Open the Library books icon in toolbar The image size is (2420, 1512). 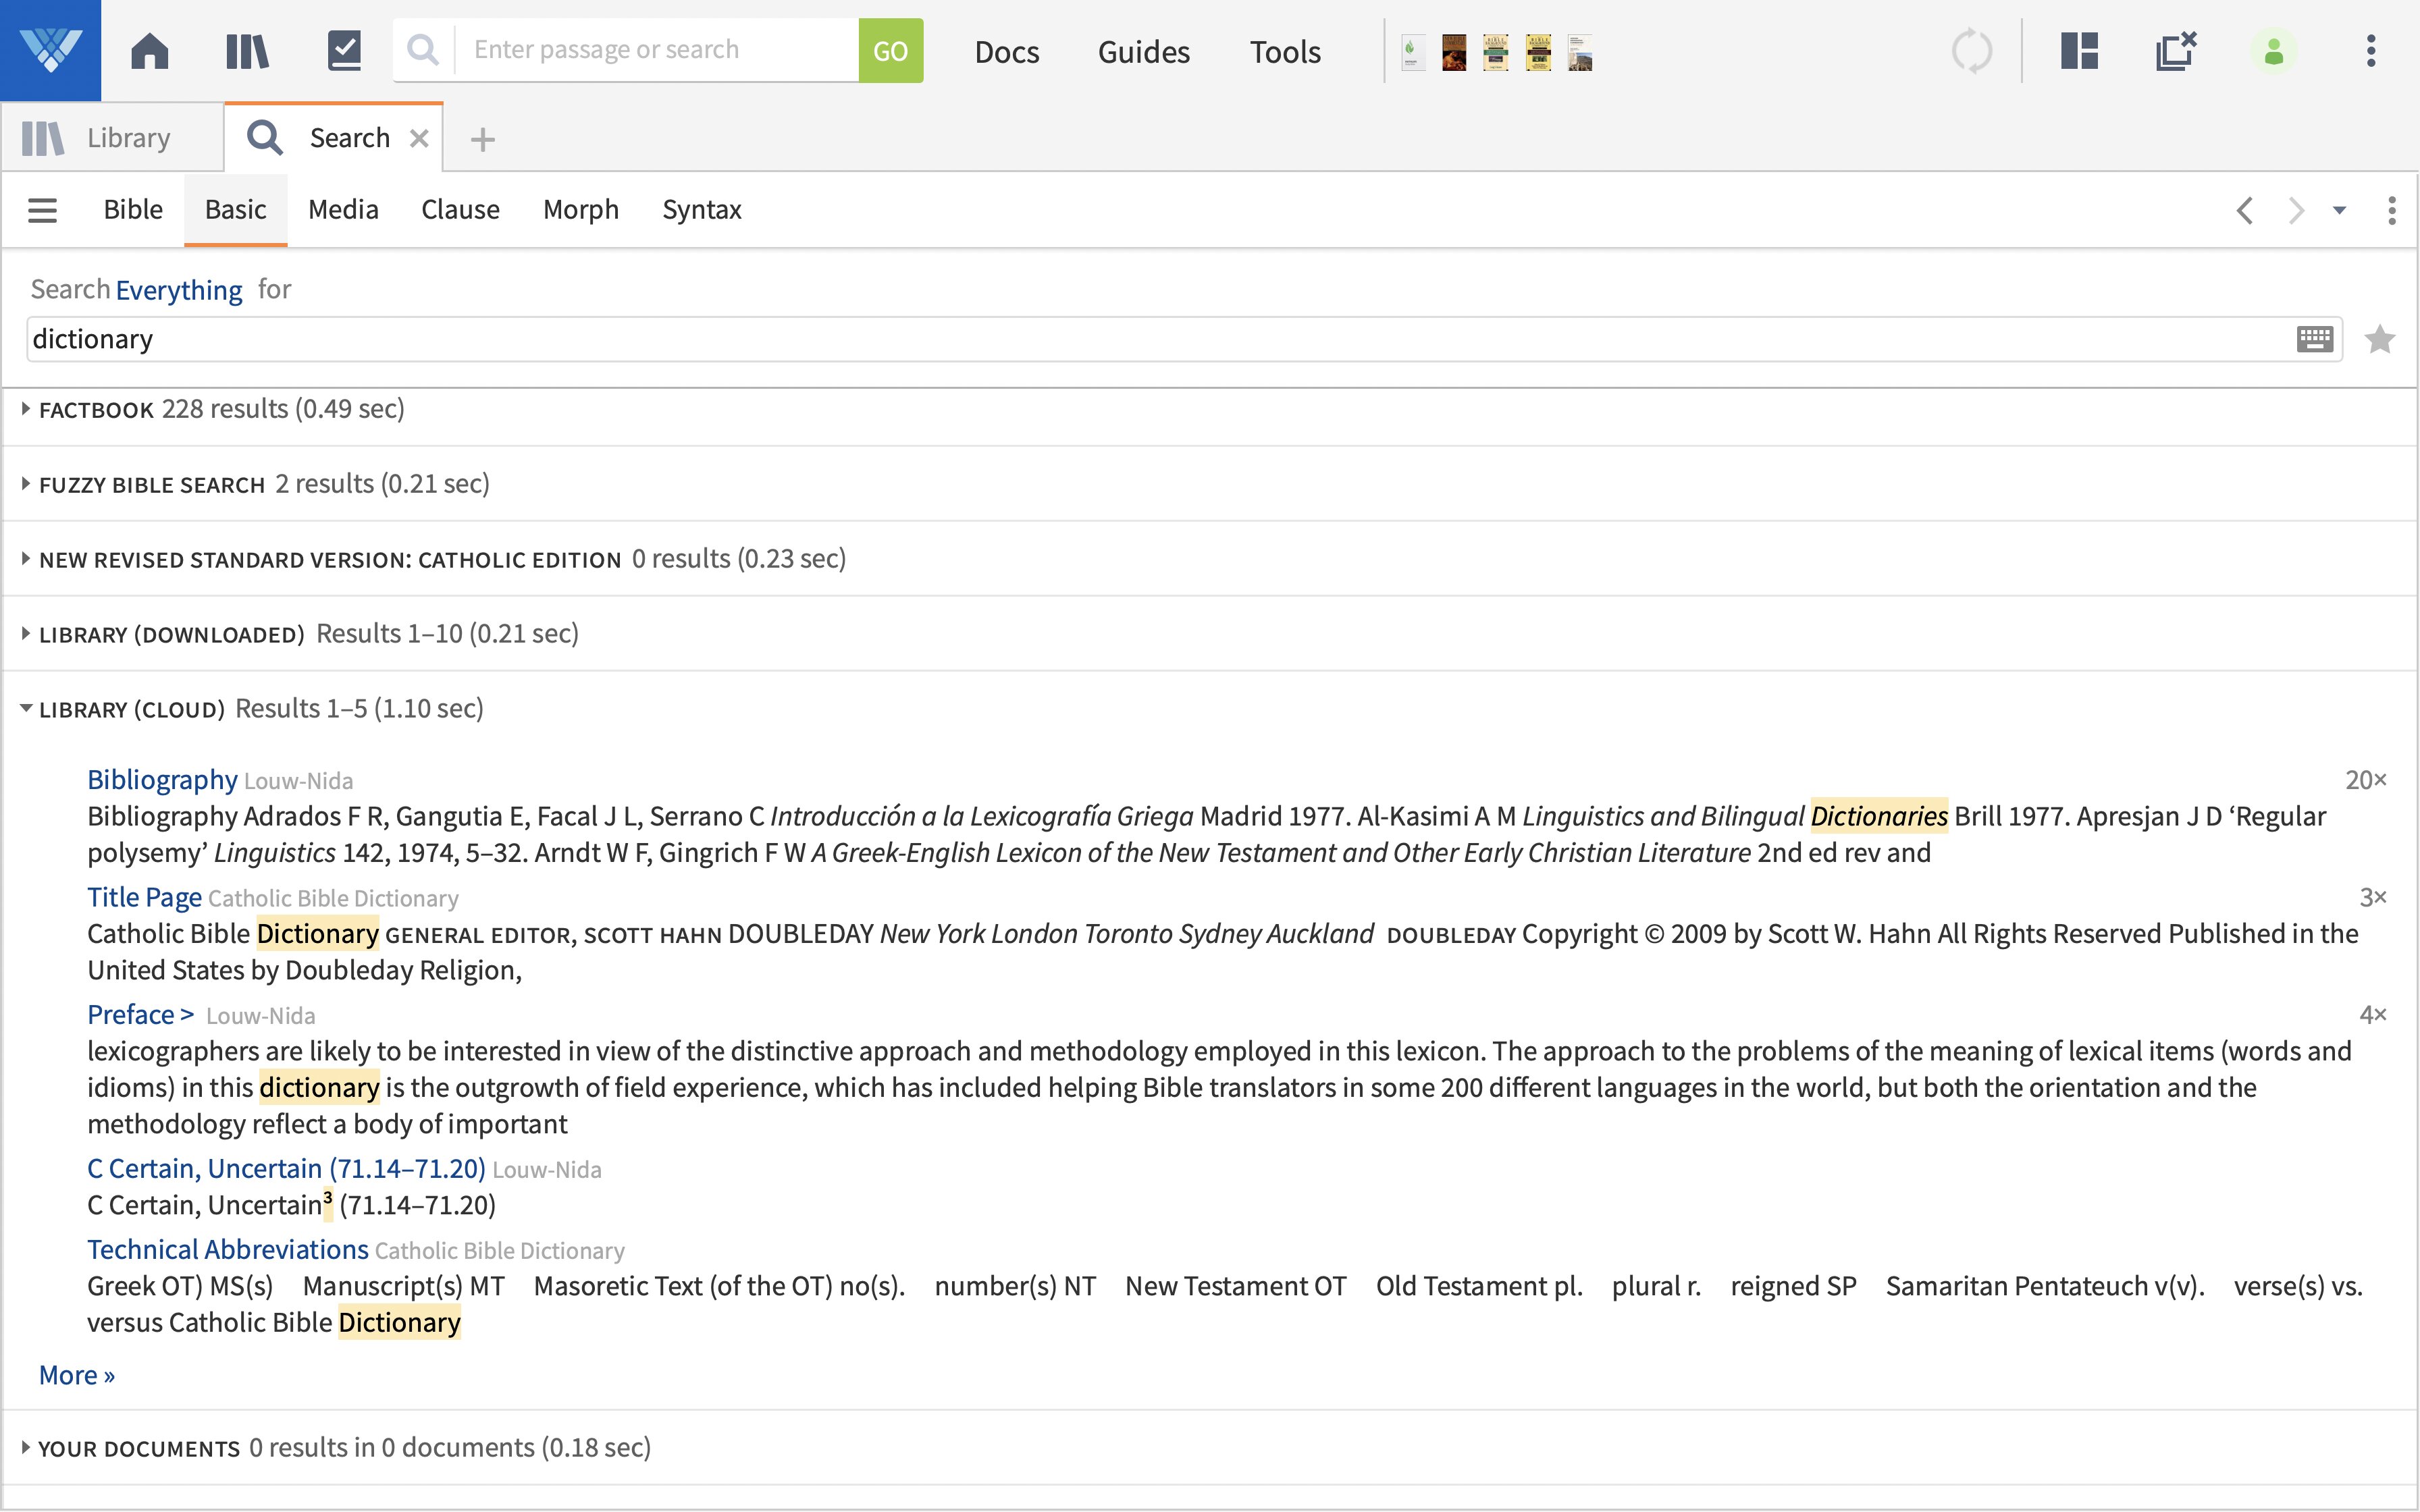pos(247,50)
